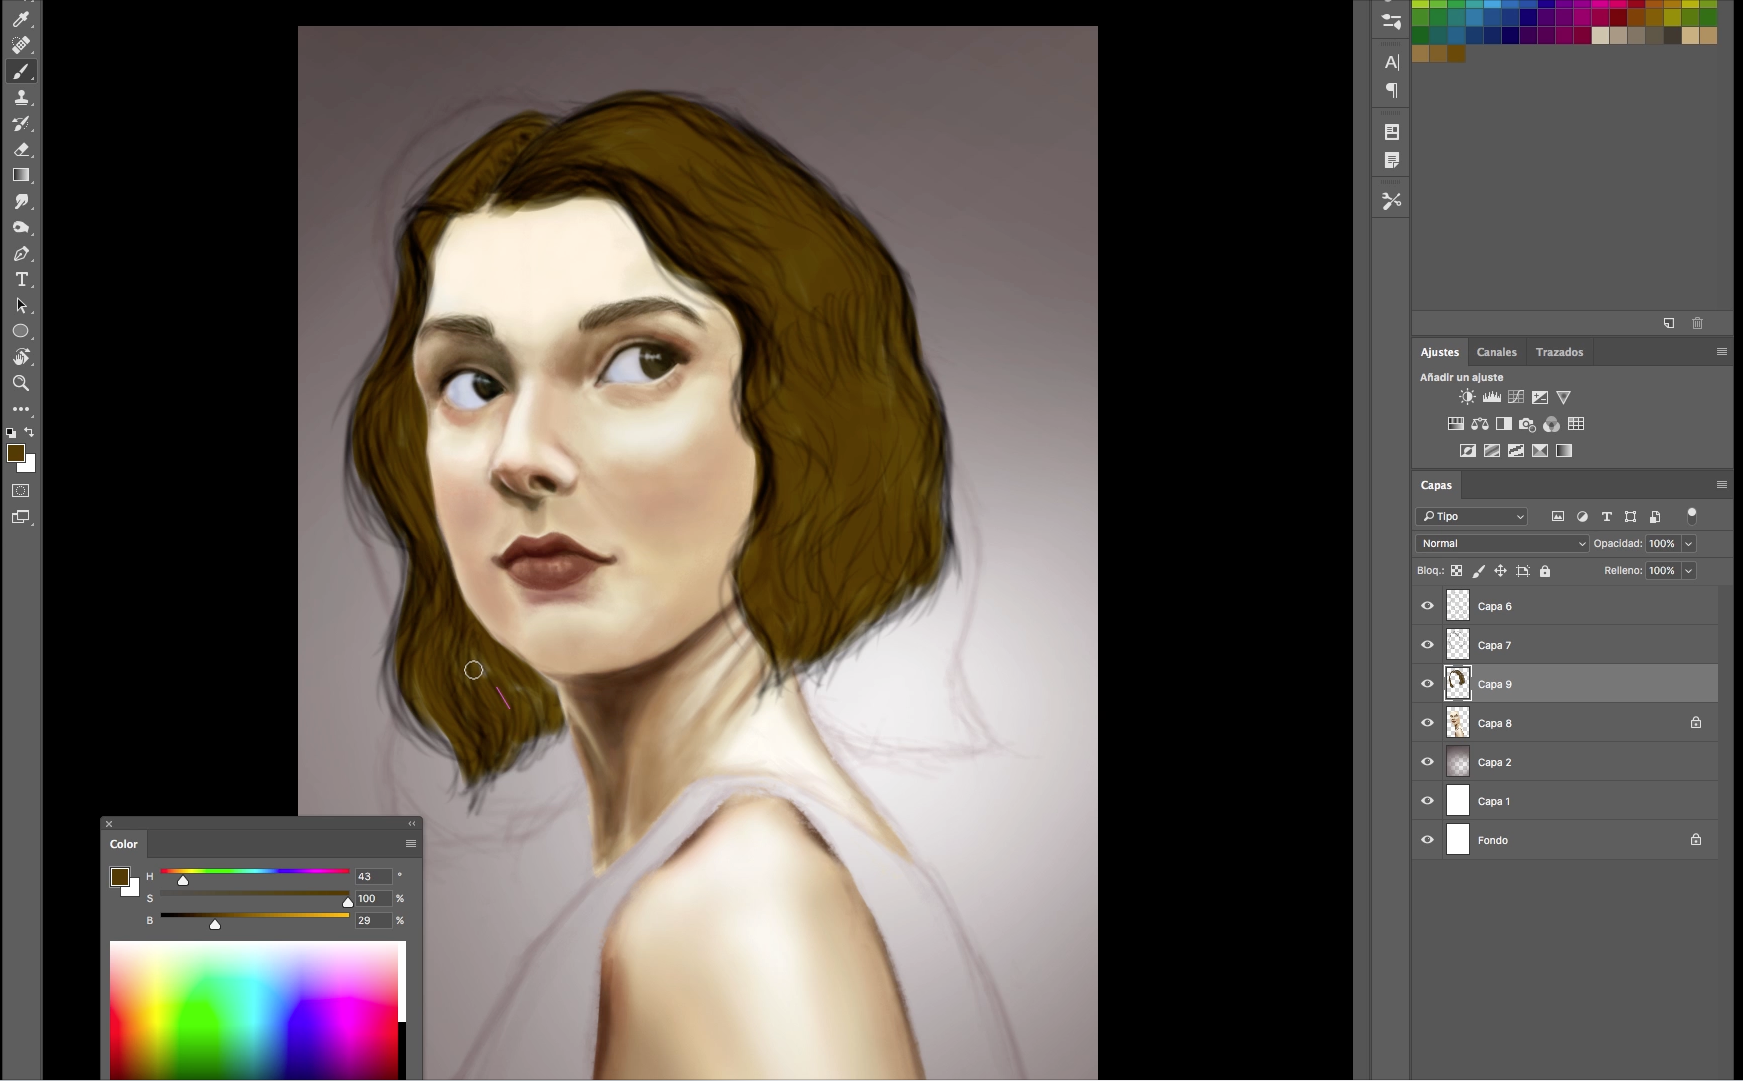Hide the Capa 9 layer
1743x1081 pixels.
tap(1427, 684)
